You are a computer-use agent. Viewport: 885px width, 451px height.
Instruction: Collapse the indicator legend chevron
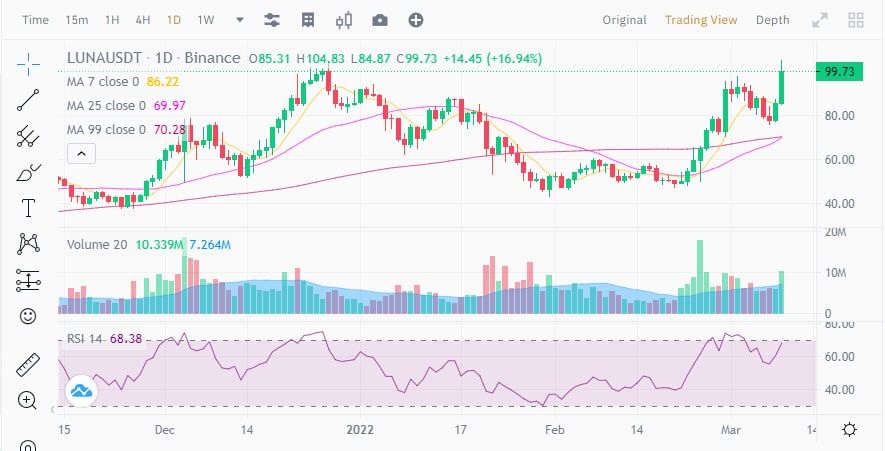[x=81, y=153]
